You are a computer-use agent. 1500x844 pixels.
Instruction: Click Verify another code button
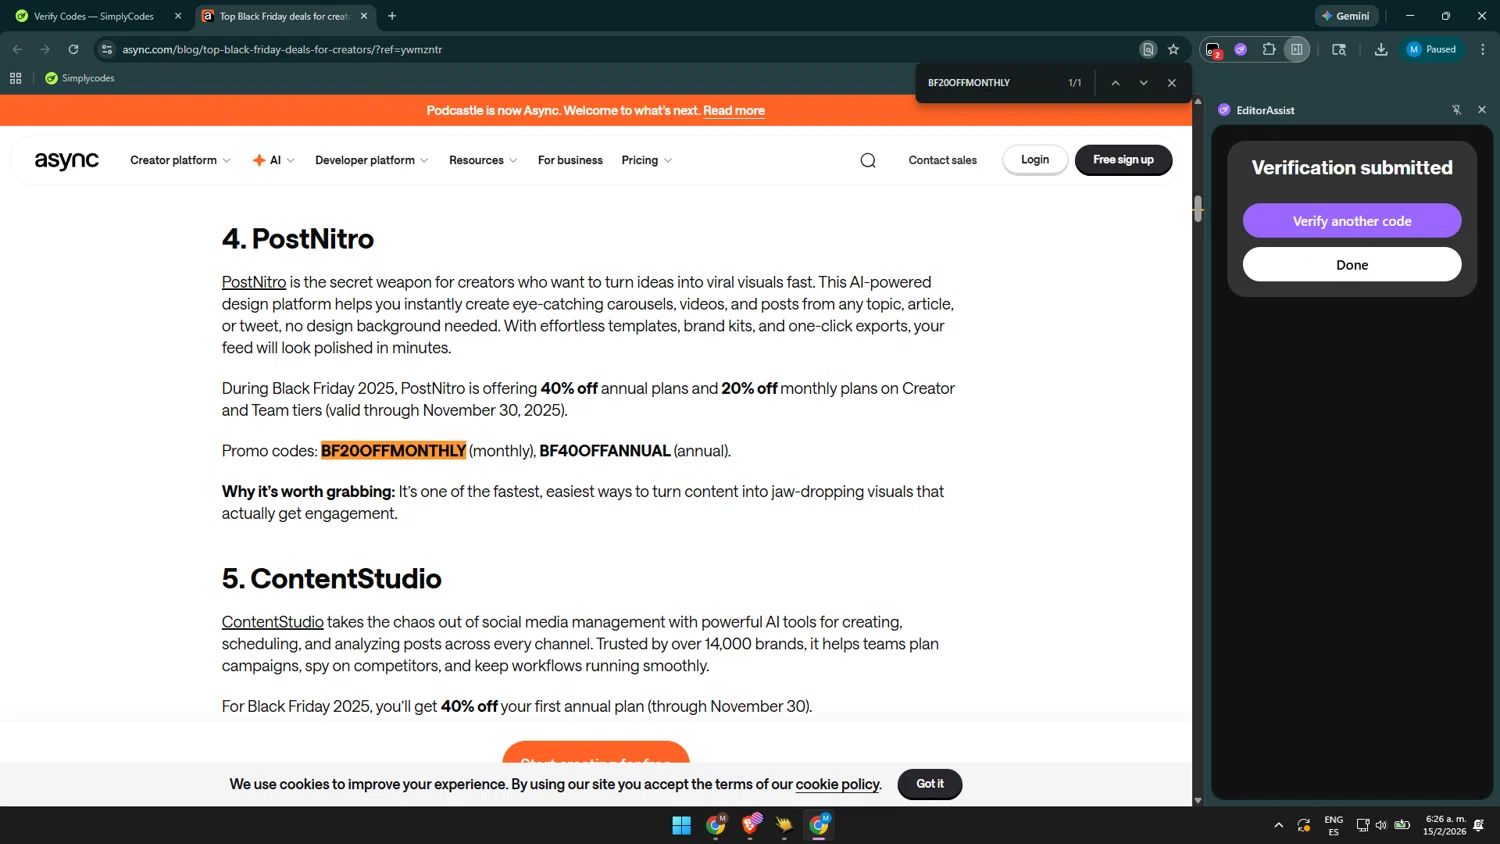click(1352, 221)
